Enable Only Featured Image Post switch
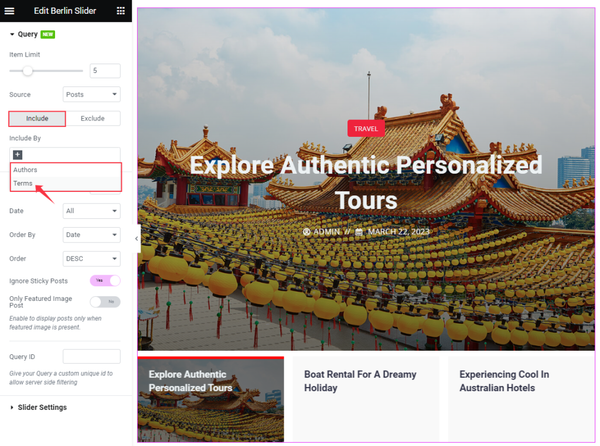The height and width of the screenshot is (446, 600). coord(105,302)
